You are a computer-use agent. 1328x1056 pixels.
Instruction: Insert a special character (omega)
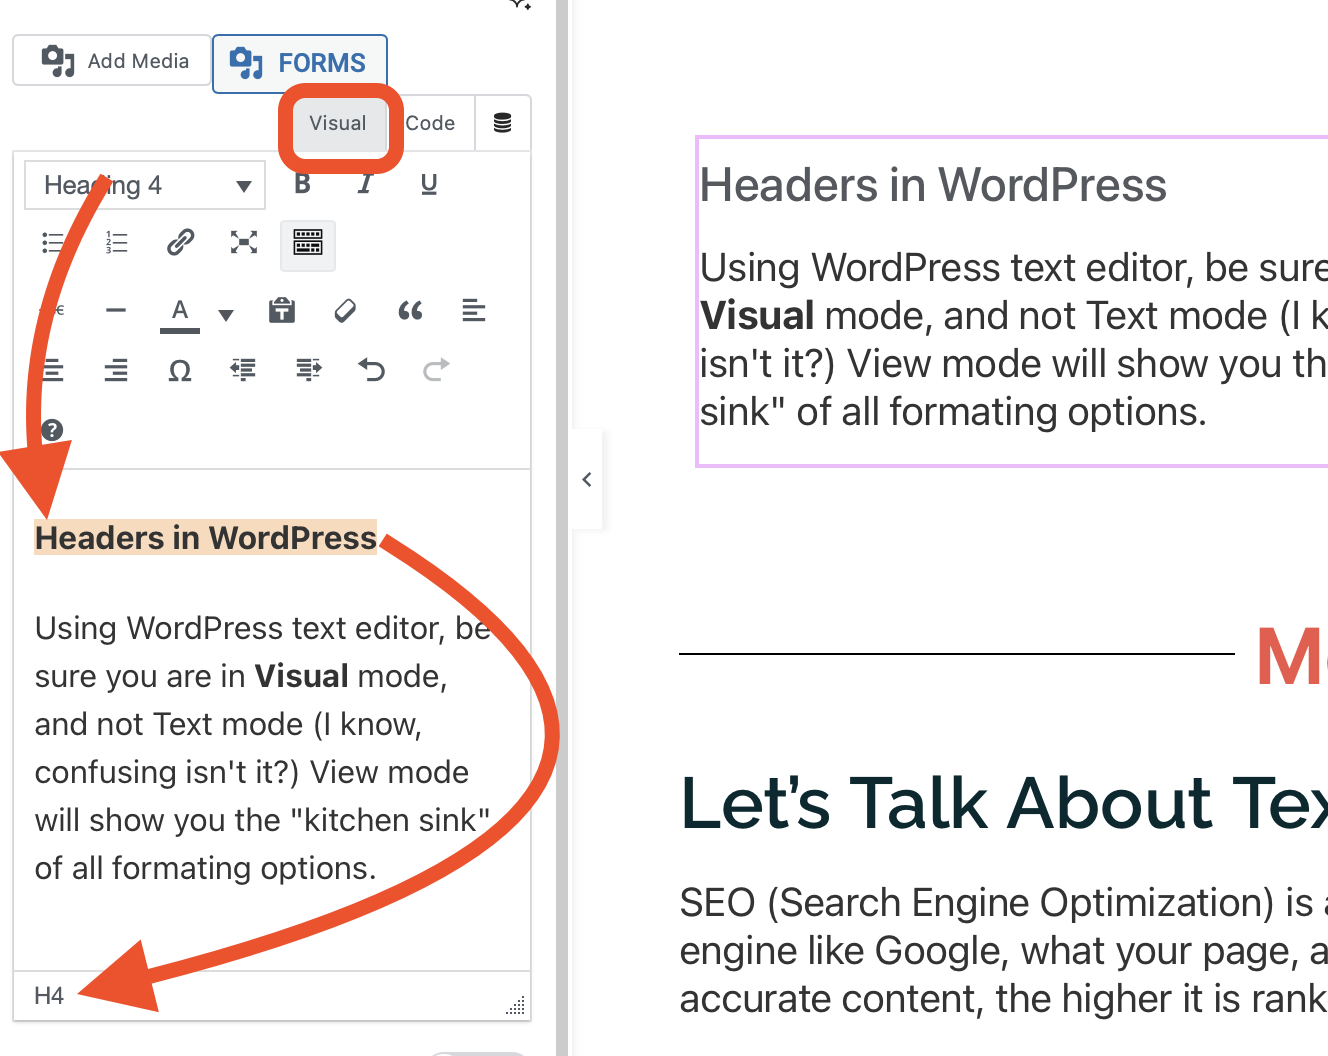pos(180,371)
